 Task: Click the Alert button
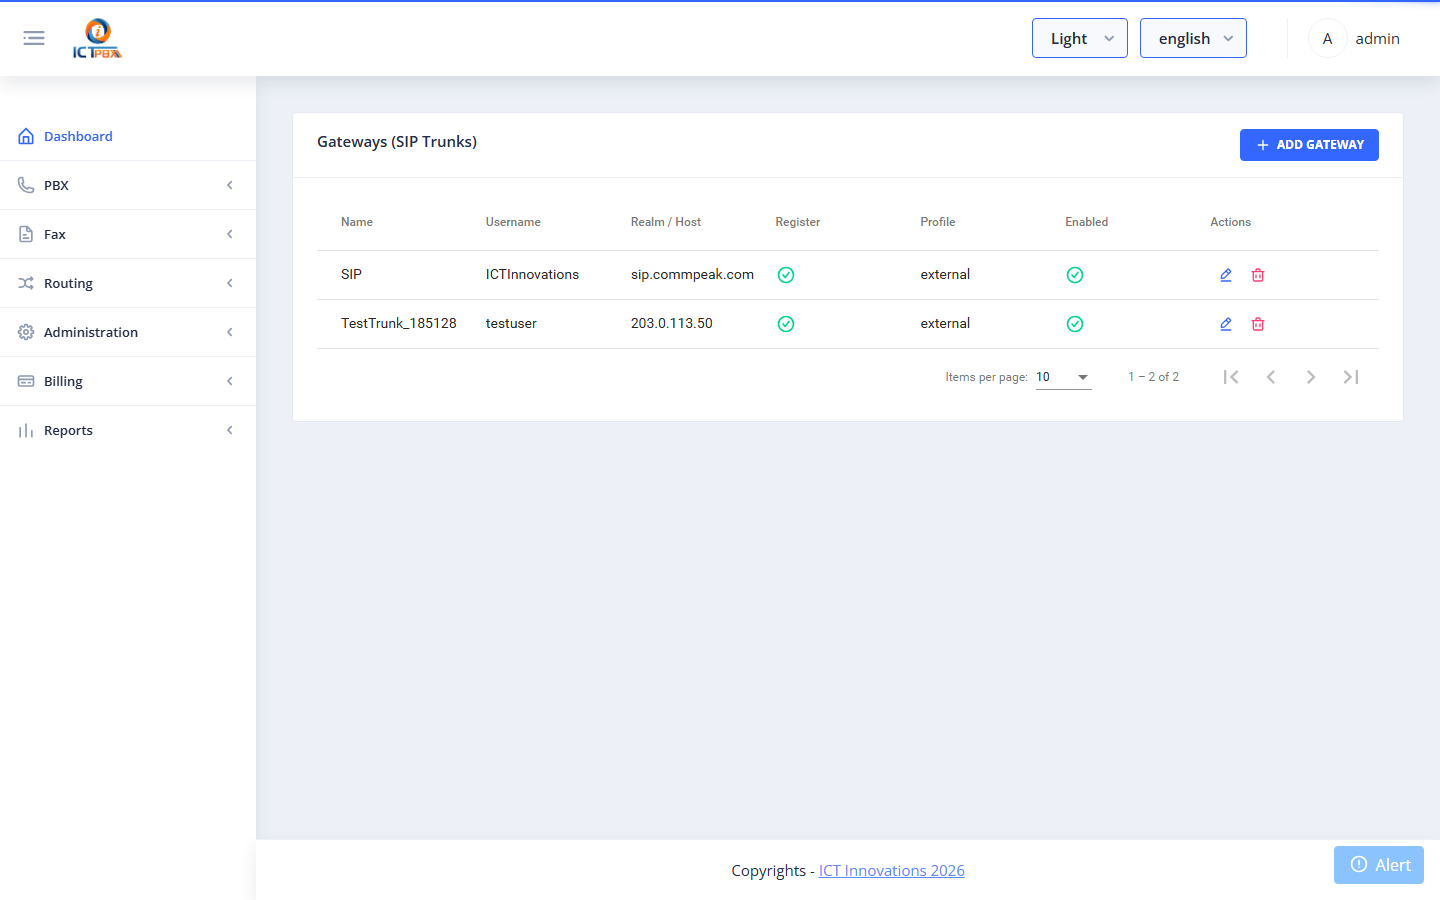[1379, 865]
